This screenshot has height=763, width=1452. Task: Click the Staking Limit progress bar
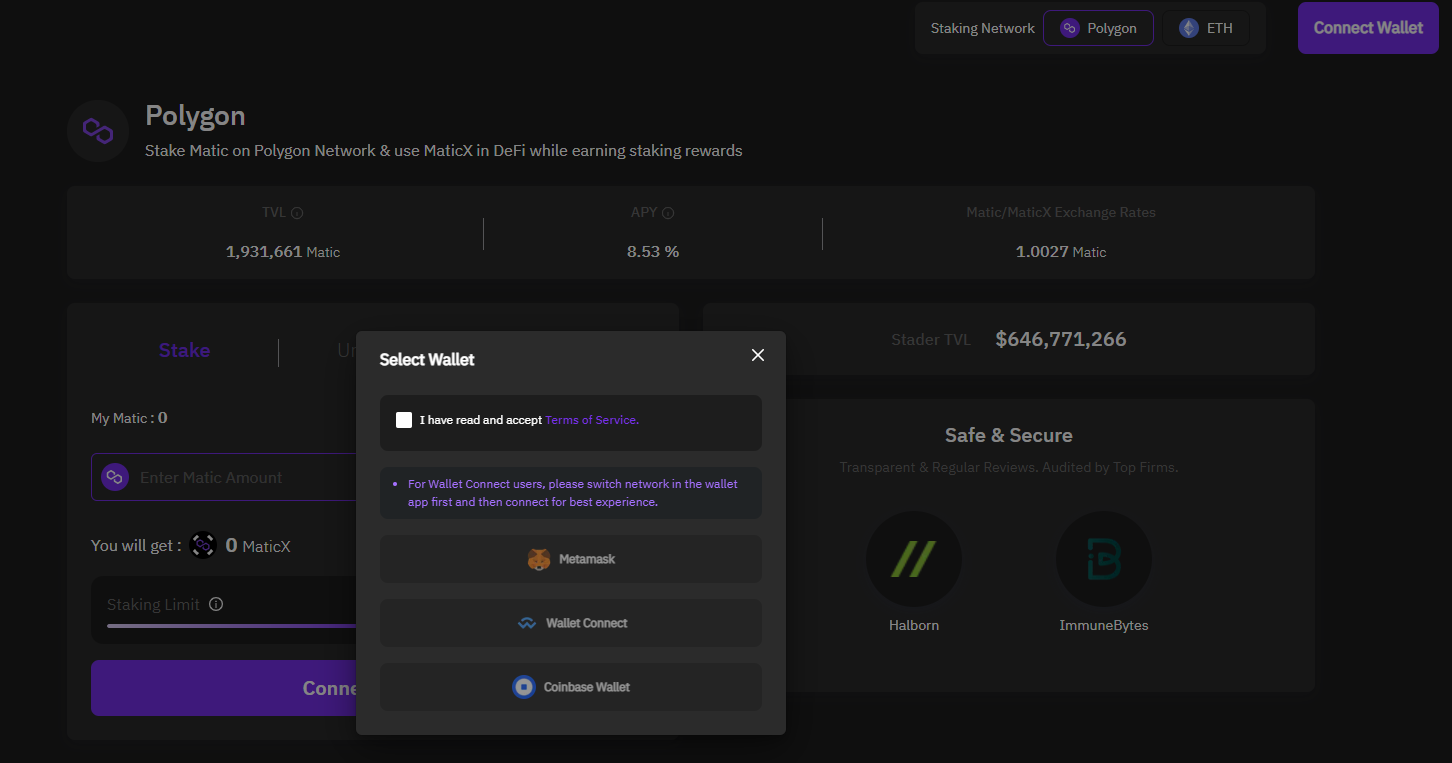coord(230,626)
